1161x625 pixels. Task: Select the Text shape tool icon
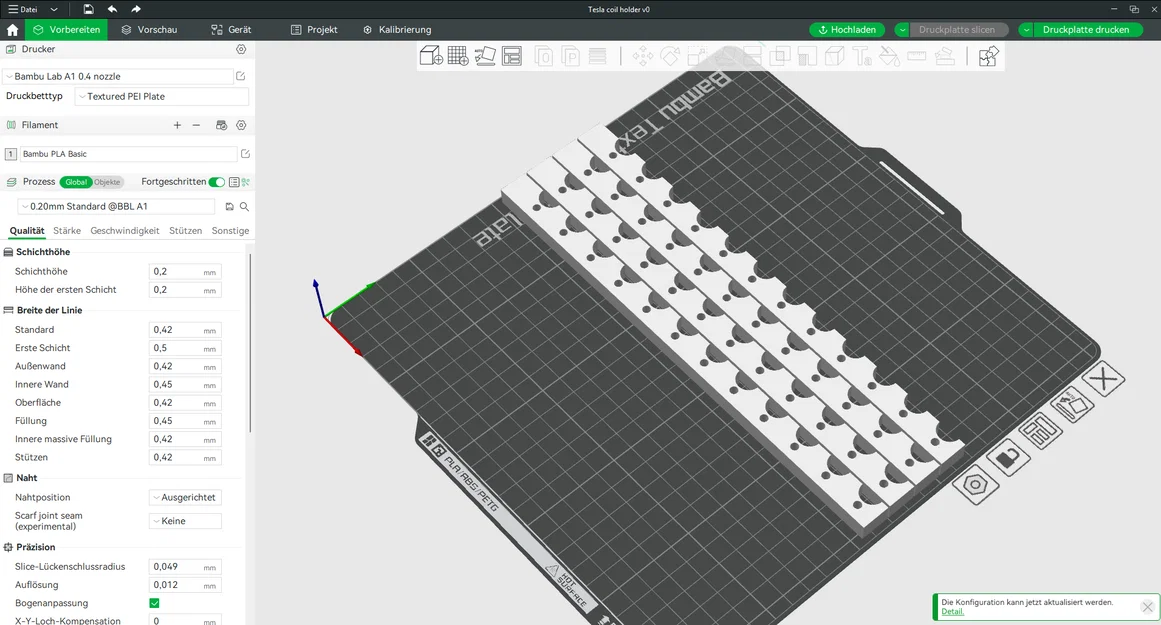point(862,56)
